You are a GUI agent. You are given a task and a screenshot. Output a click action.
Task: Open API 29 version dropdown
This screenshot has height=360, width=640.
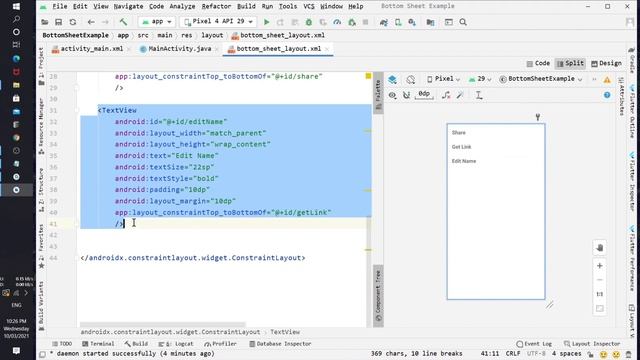click(x=480, y=79)
